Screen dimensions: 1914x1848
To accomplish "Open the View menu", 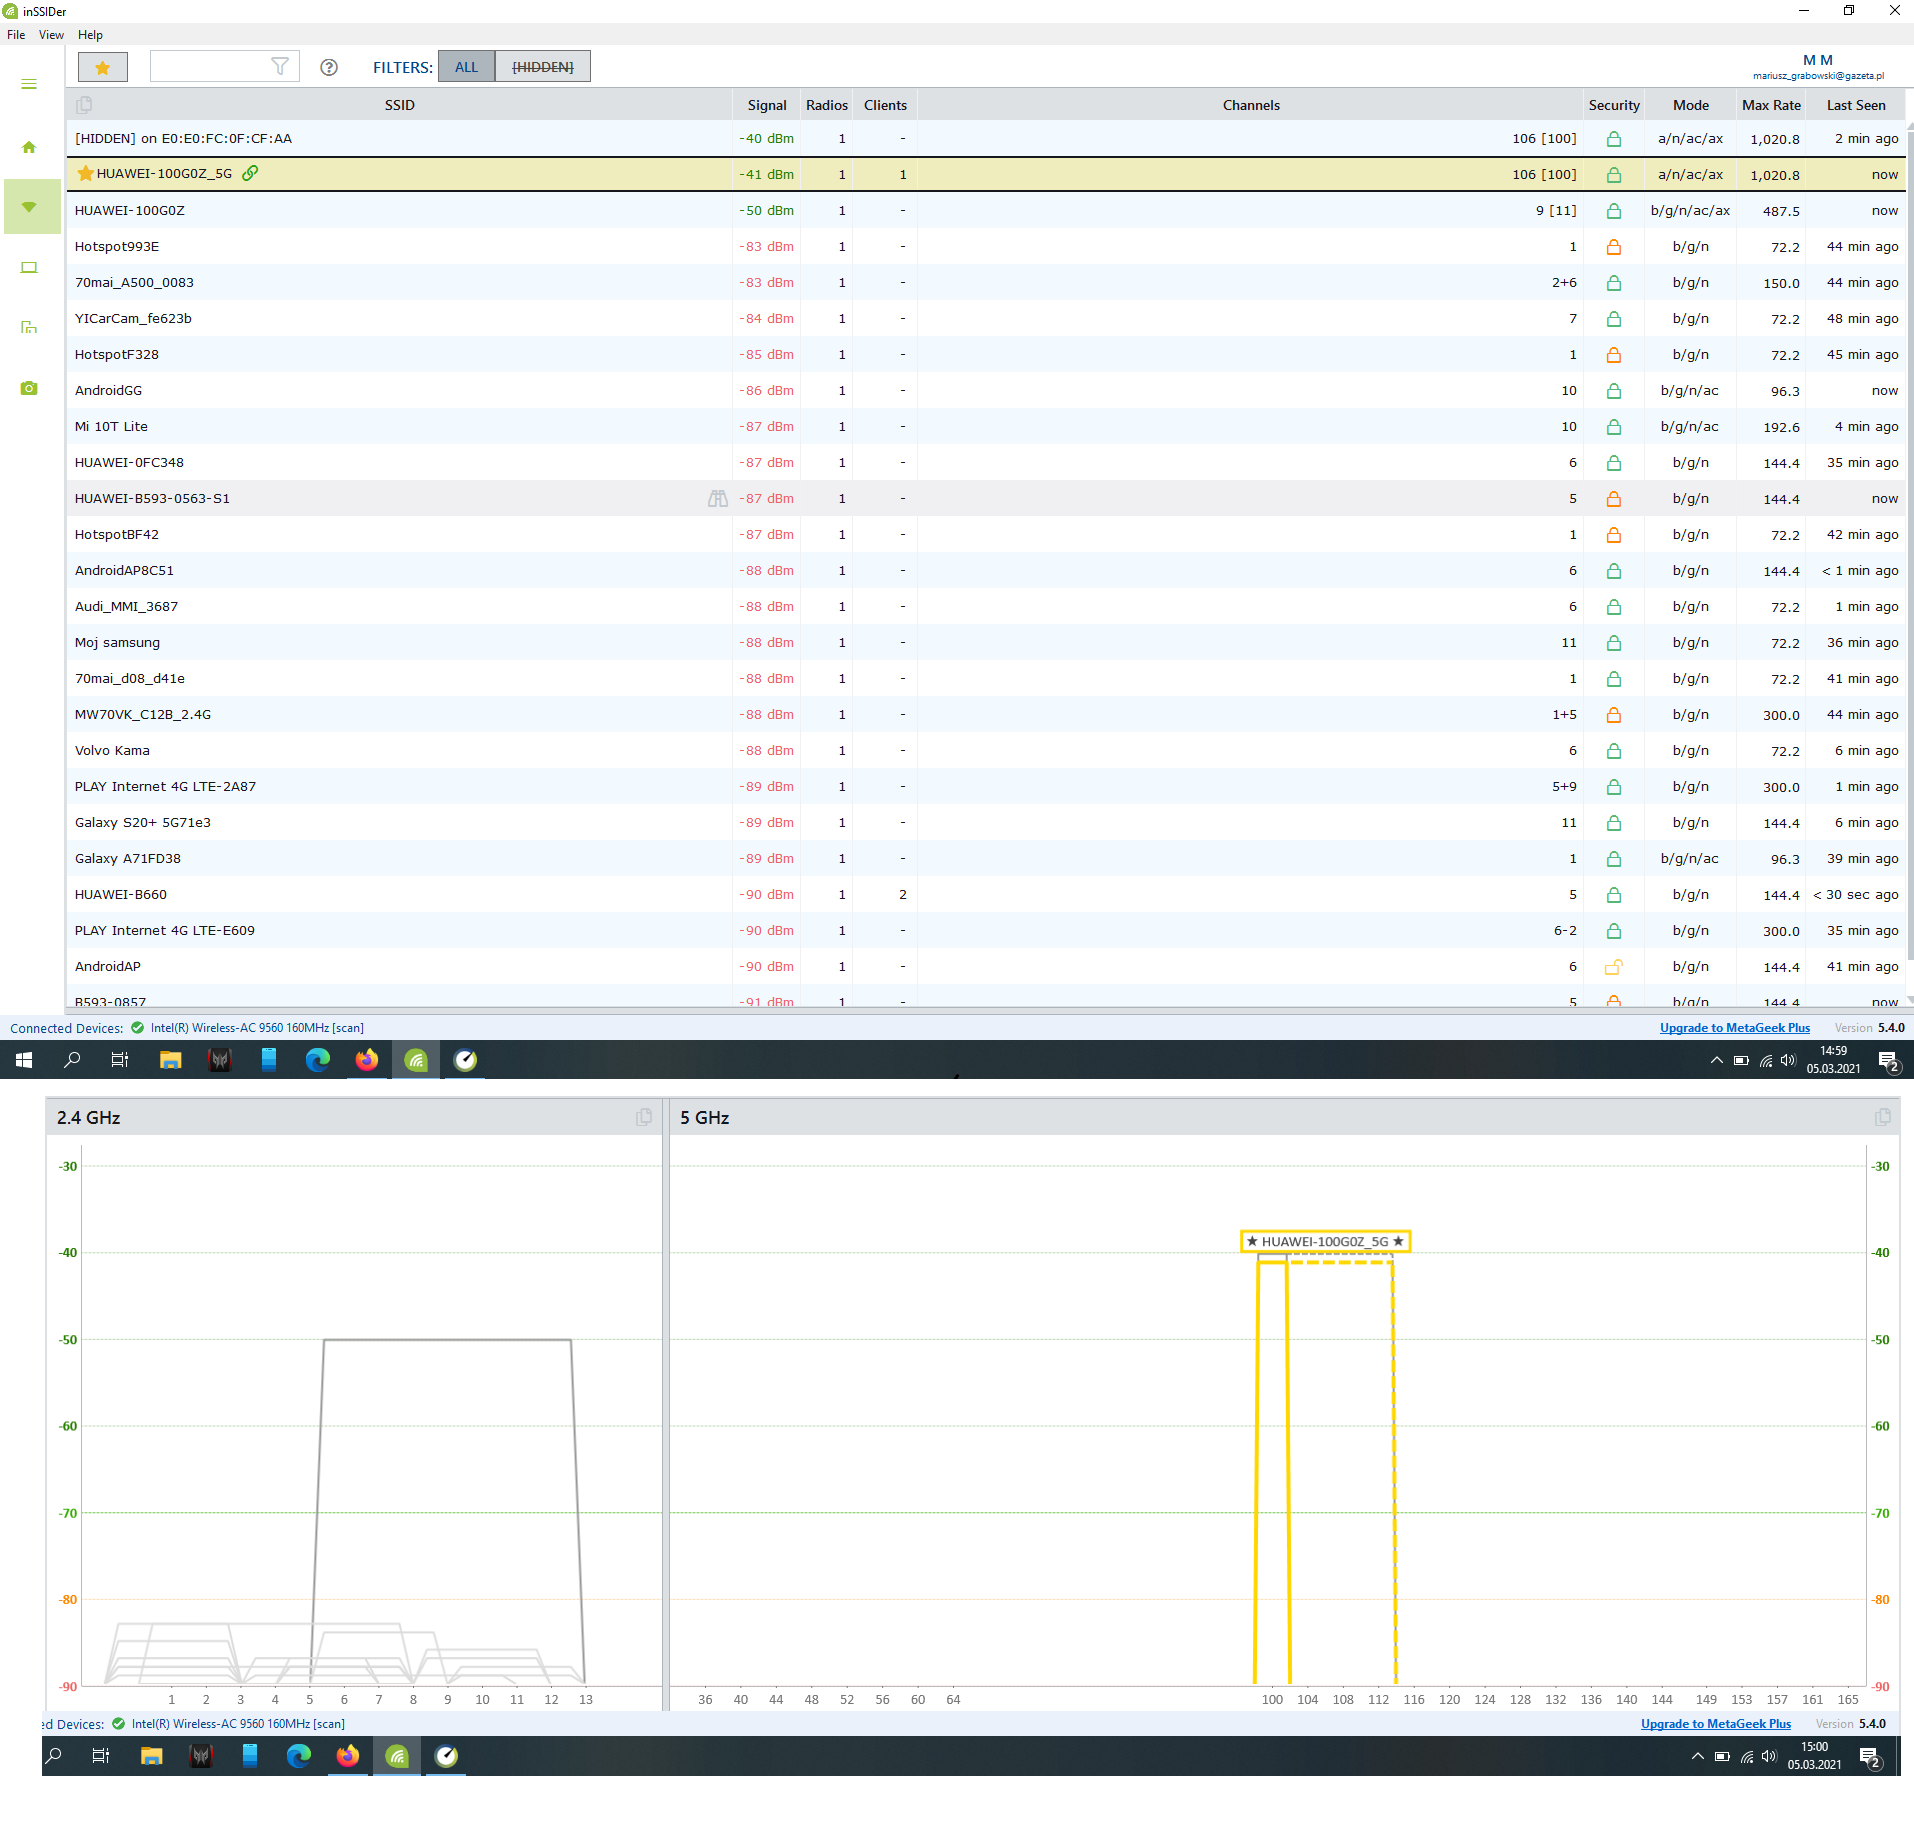I will [51, 35].
